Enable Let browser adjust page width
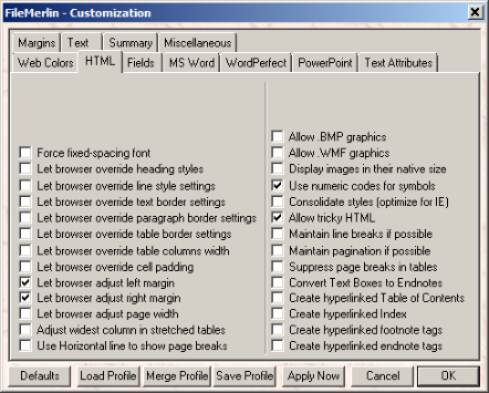 tap(25, 314)
